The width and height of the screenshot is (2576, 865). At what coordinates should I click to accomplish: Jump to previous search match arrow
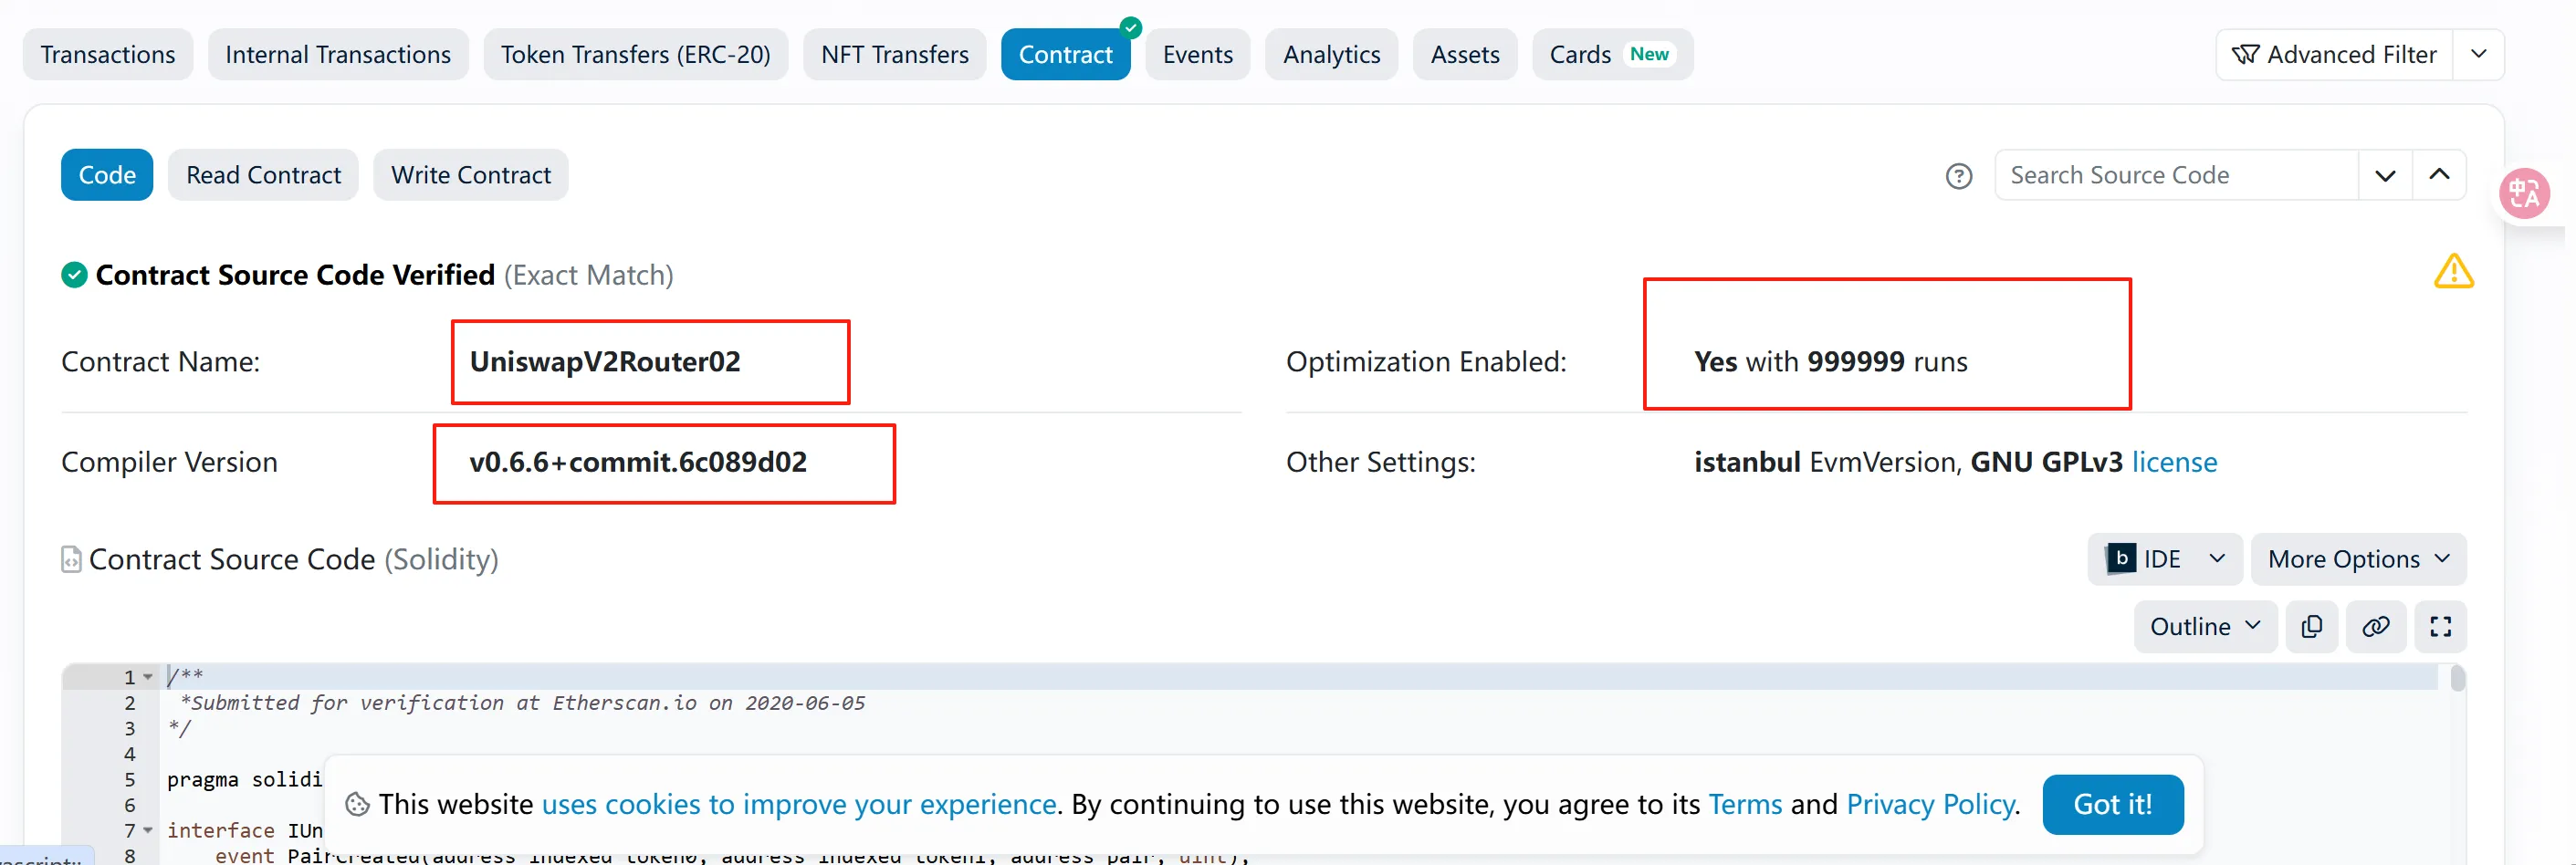coord(2439,175)
